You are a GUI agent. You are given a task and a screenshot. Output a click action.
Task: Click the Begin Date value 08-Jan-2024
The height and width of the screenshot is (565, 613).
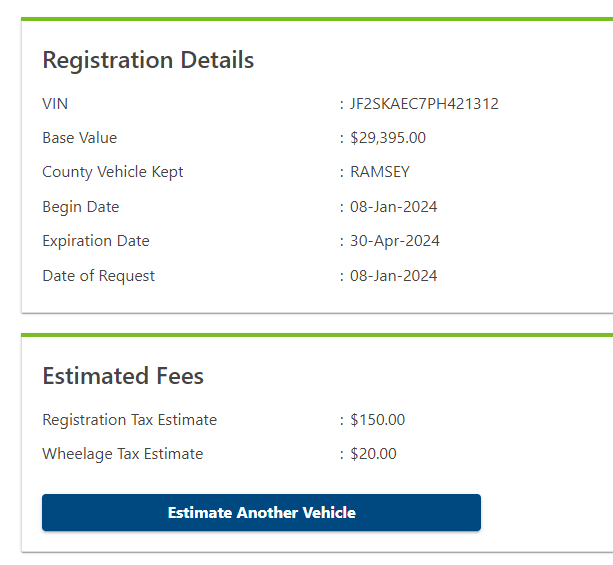click(x=394, y=207)
